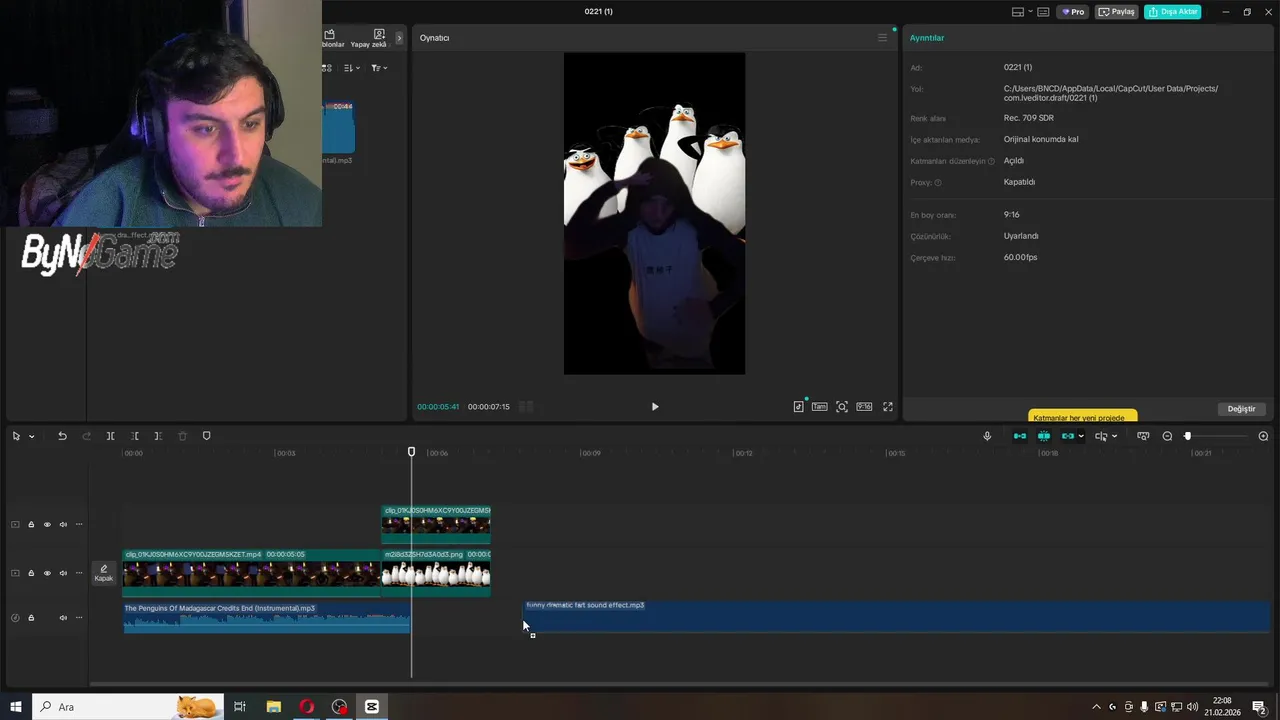
Task: Expand more media tabs chevron
Action: point(399,38)
